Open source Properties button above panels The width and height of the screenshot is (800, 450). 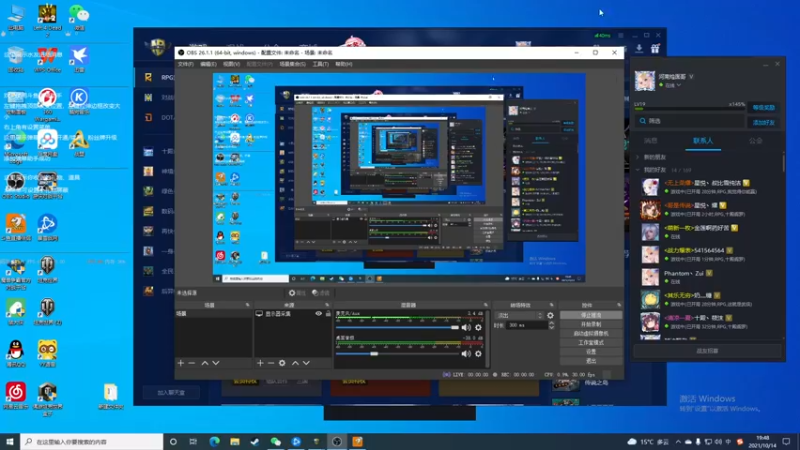pyautogui.click(x=297, y=293)
